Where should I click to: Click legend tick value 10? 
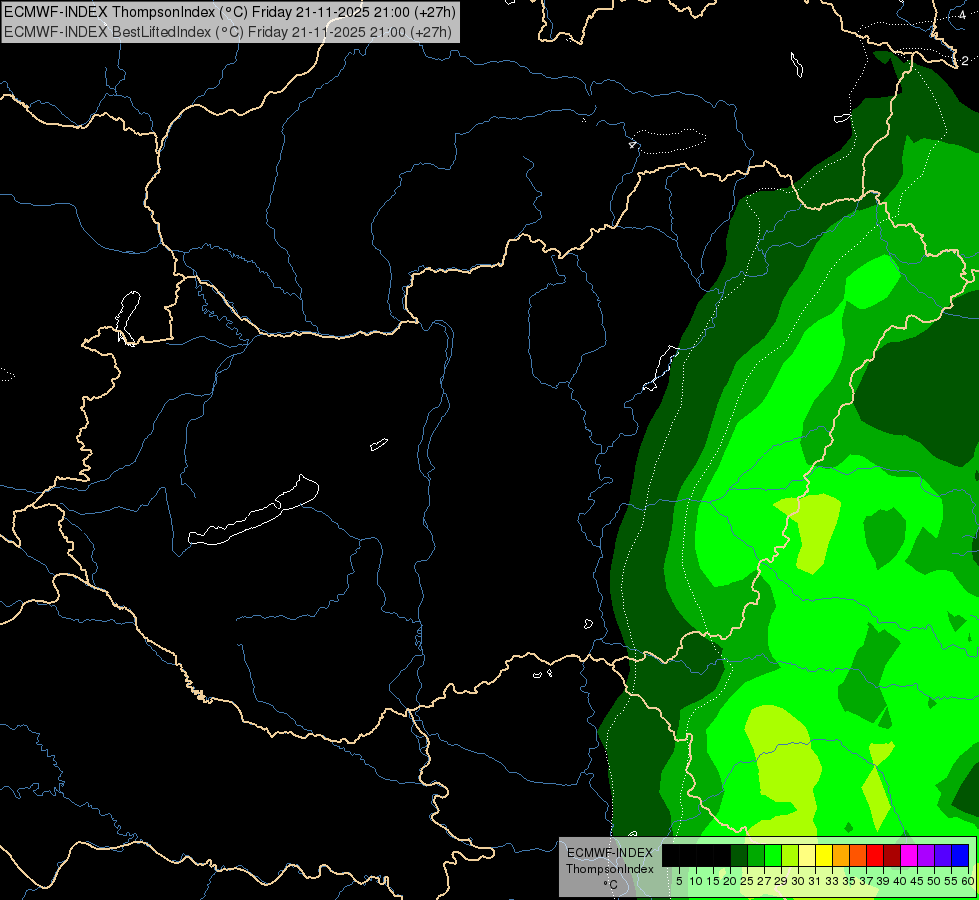[x=696, y=881]
